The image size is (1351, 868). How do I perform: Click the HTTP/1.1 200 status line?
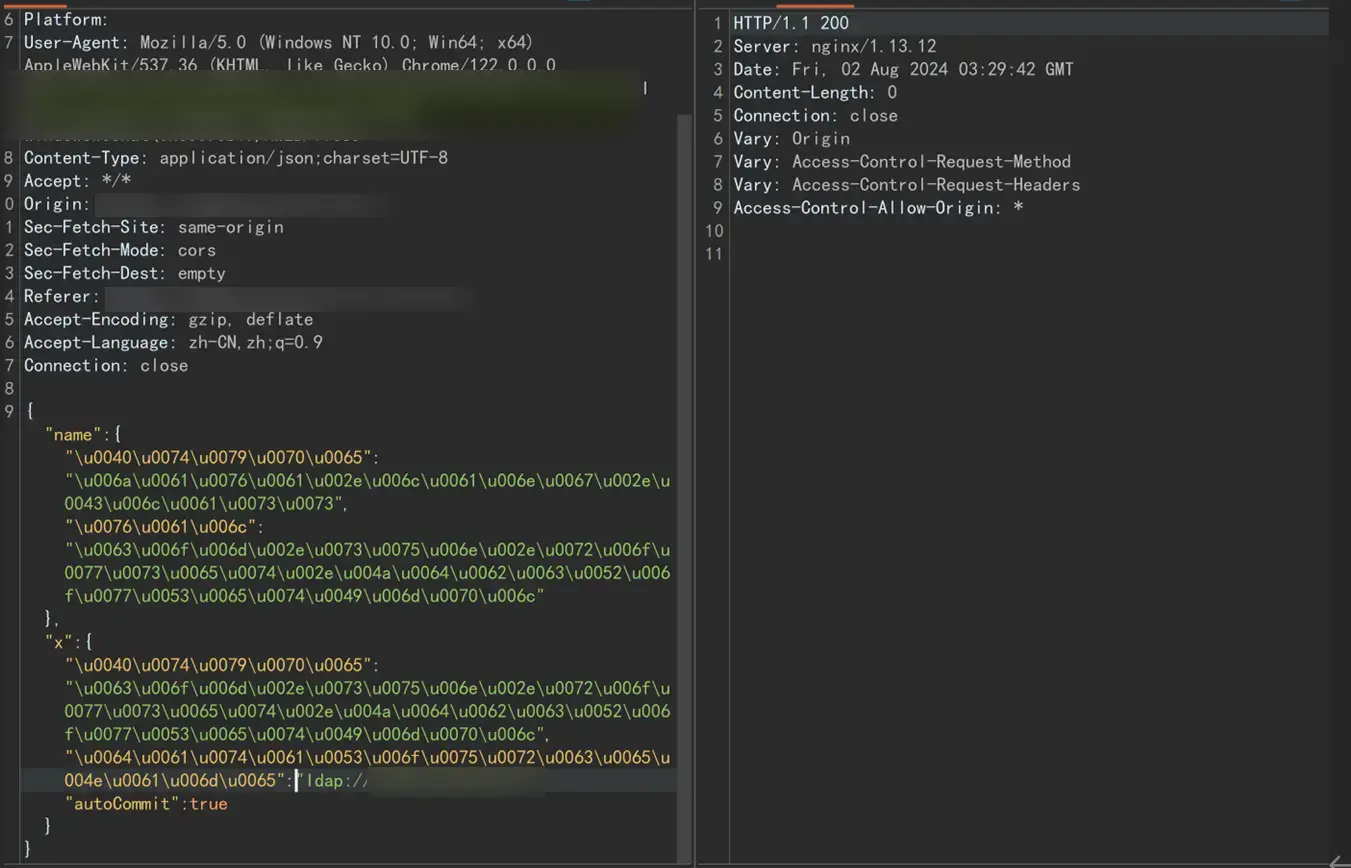pyautogui.click(x=791, y=23)
